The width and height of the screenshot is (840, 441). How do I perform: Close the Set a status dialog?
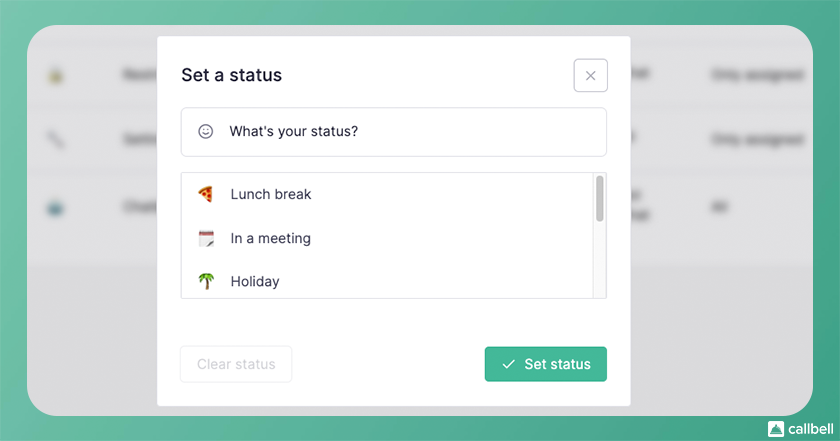click(x=590, y=75)
